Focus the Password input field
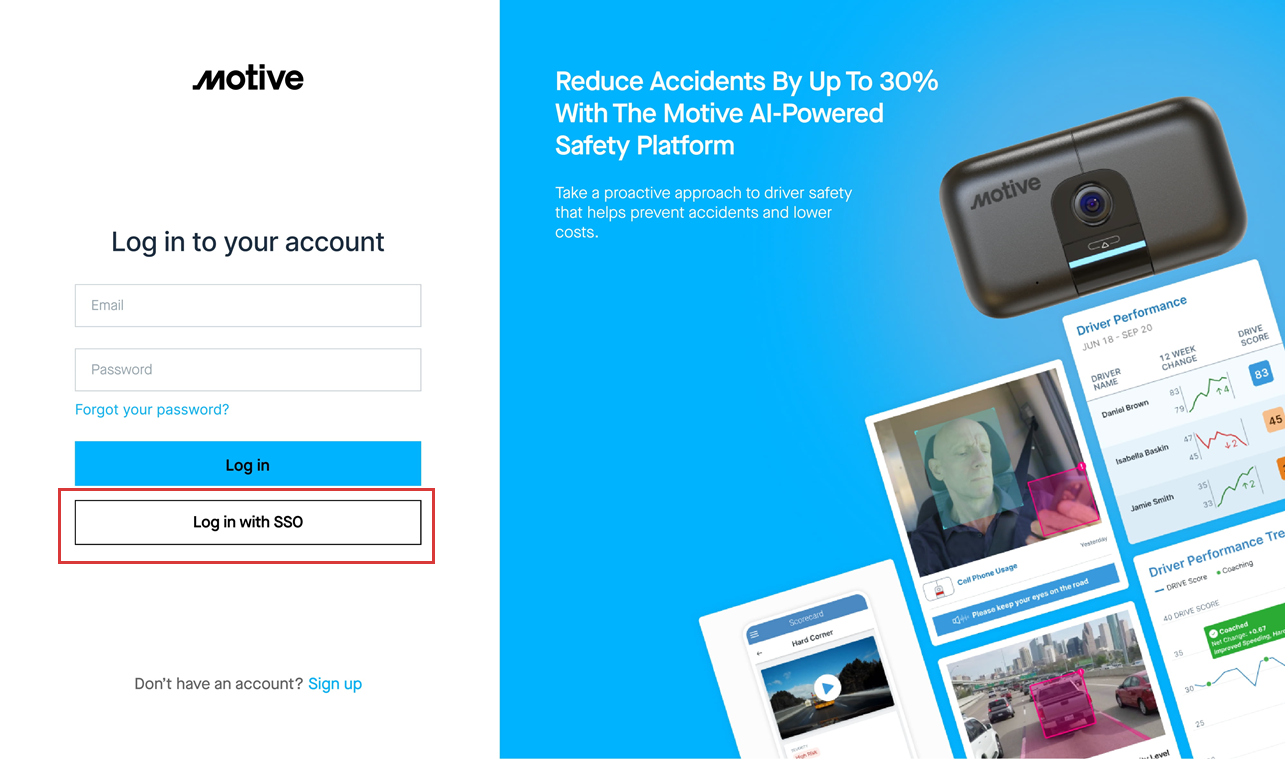Screen dimensions: 1285x759 point(248,369)
